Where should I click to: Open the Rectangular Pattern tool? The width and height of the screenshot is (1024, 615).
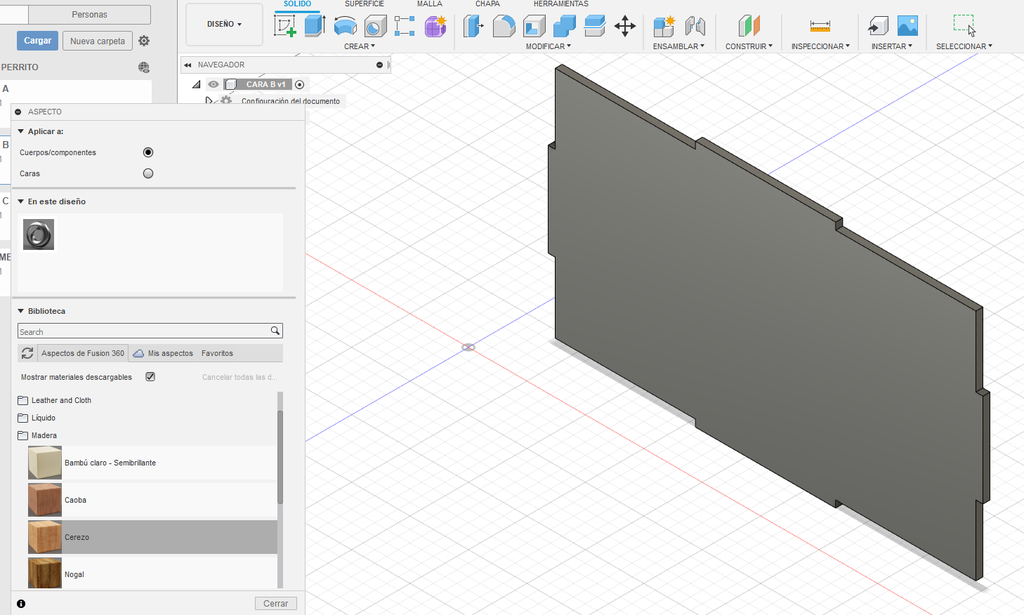[x=404, y=26]
